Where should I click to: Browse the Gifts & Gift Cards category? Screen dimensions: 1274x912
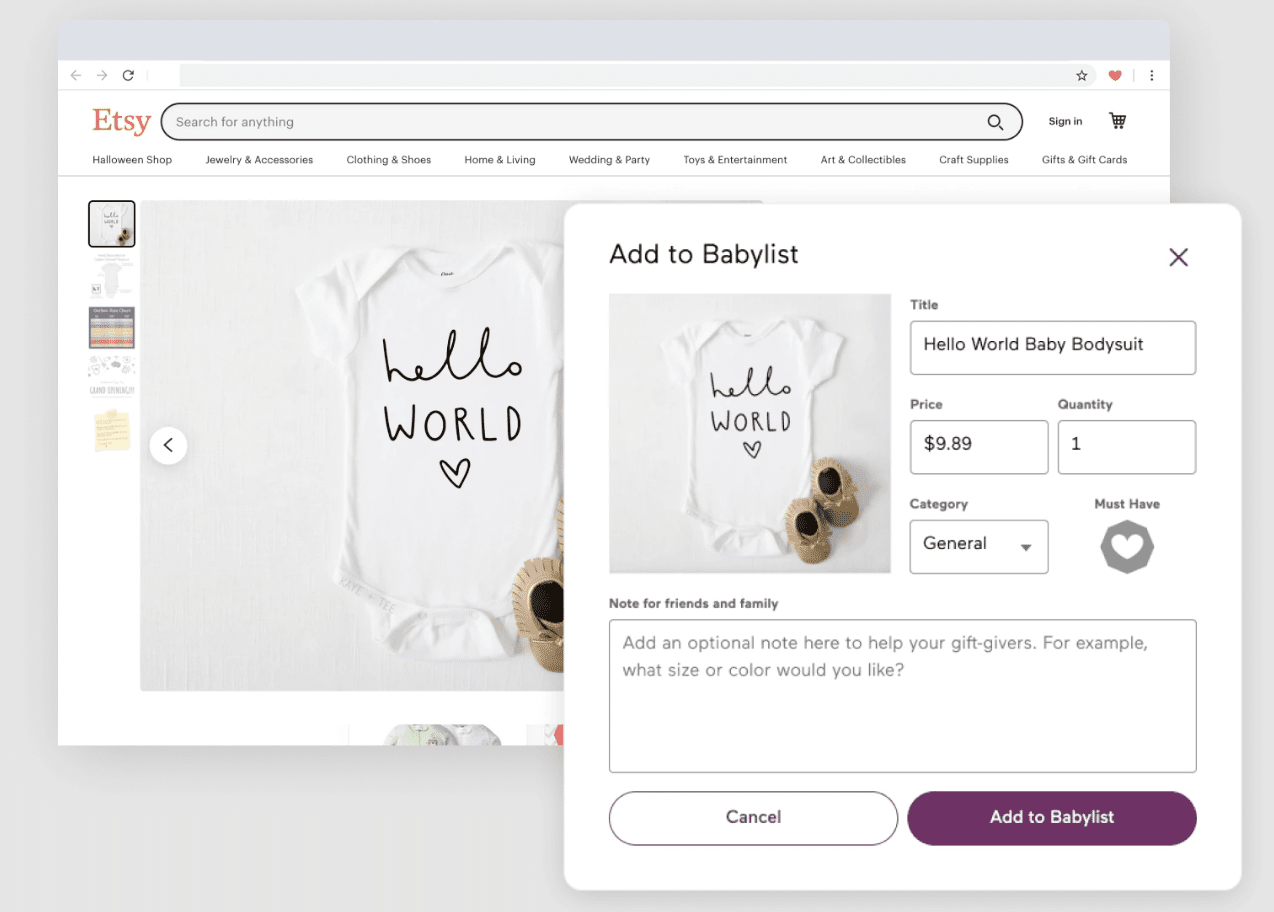click(1084, 159)
